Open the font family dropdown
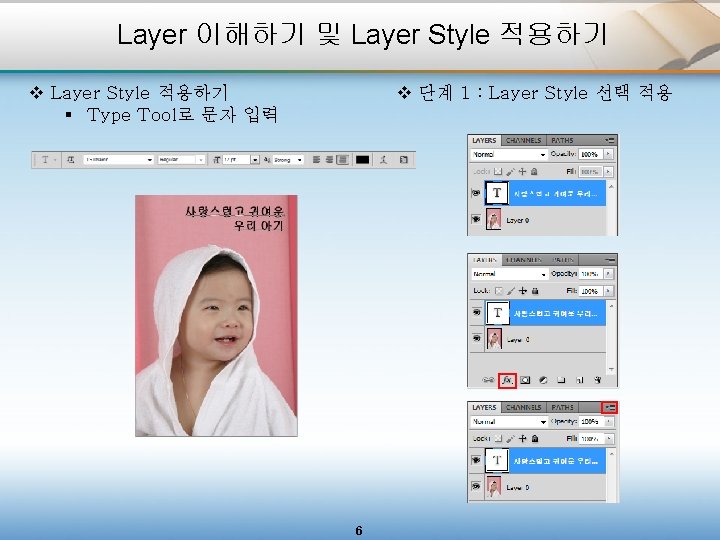The height and width of the screenshot is (540, 720). [x=118, y=160]
